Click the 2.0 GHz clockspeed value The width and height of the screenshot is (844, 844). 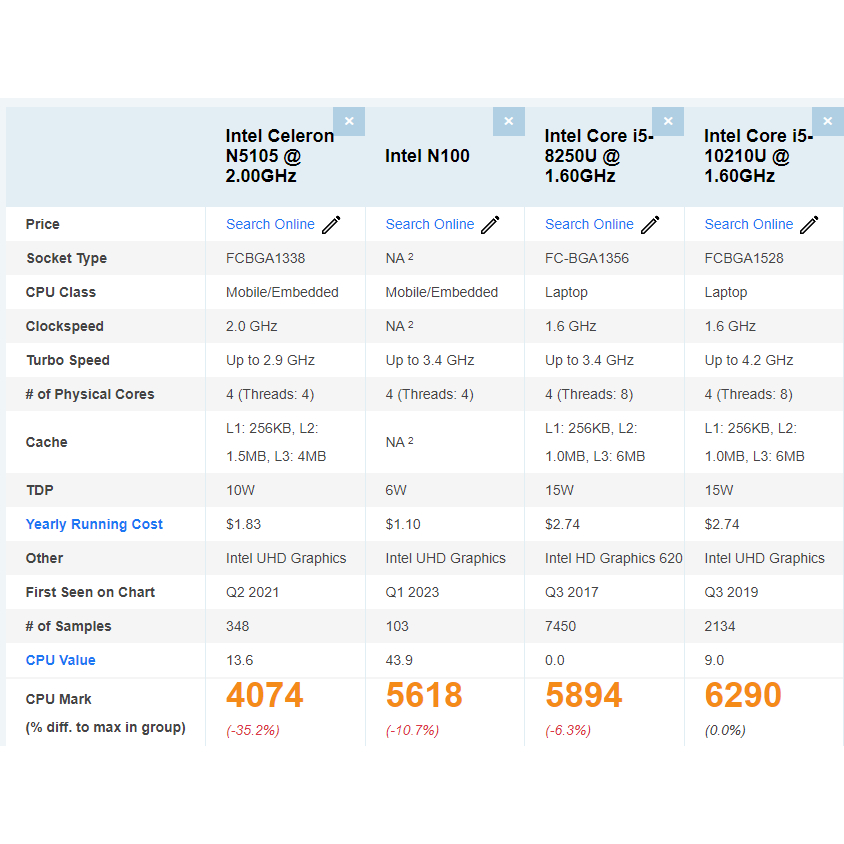click(x=251, y=326)
